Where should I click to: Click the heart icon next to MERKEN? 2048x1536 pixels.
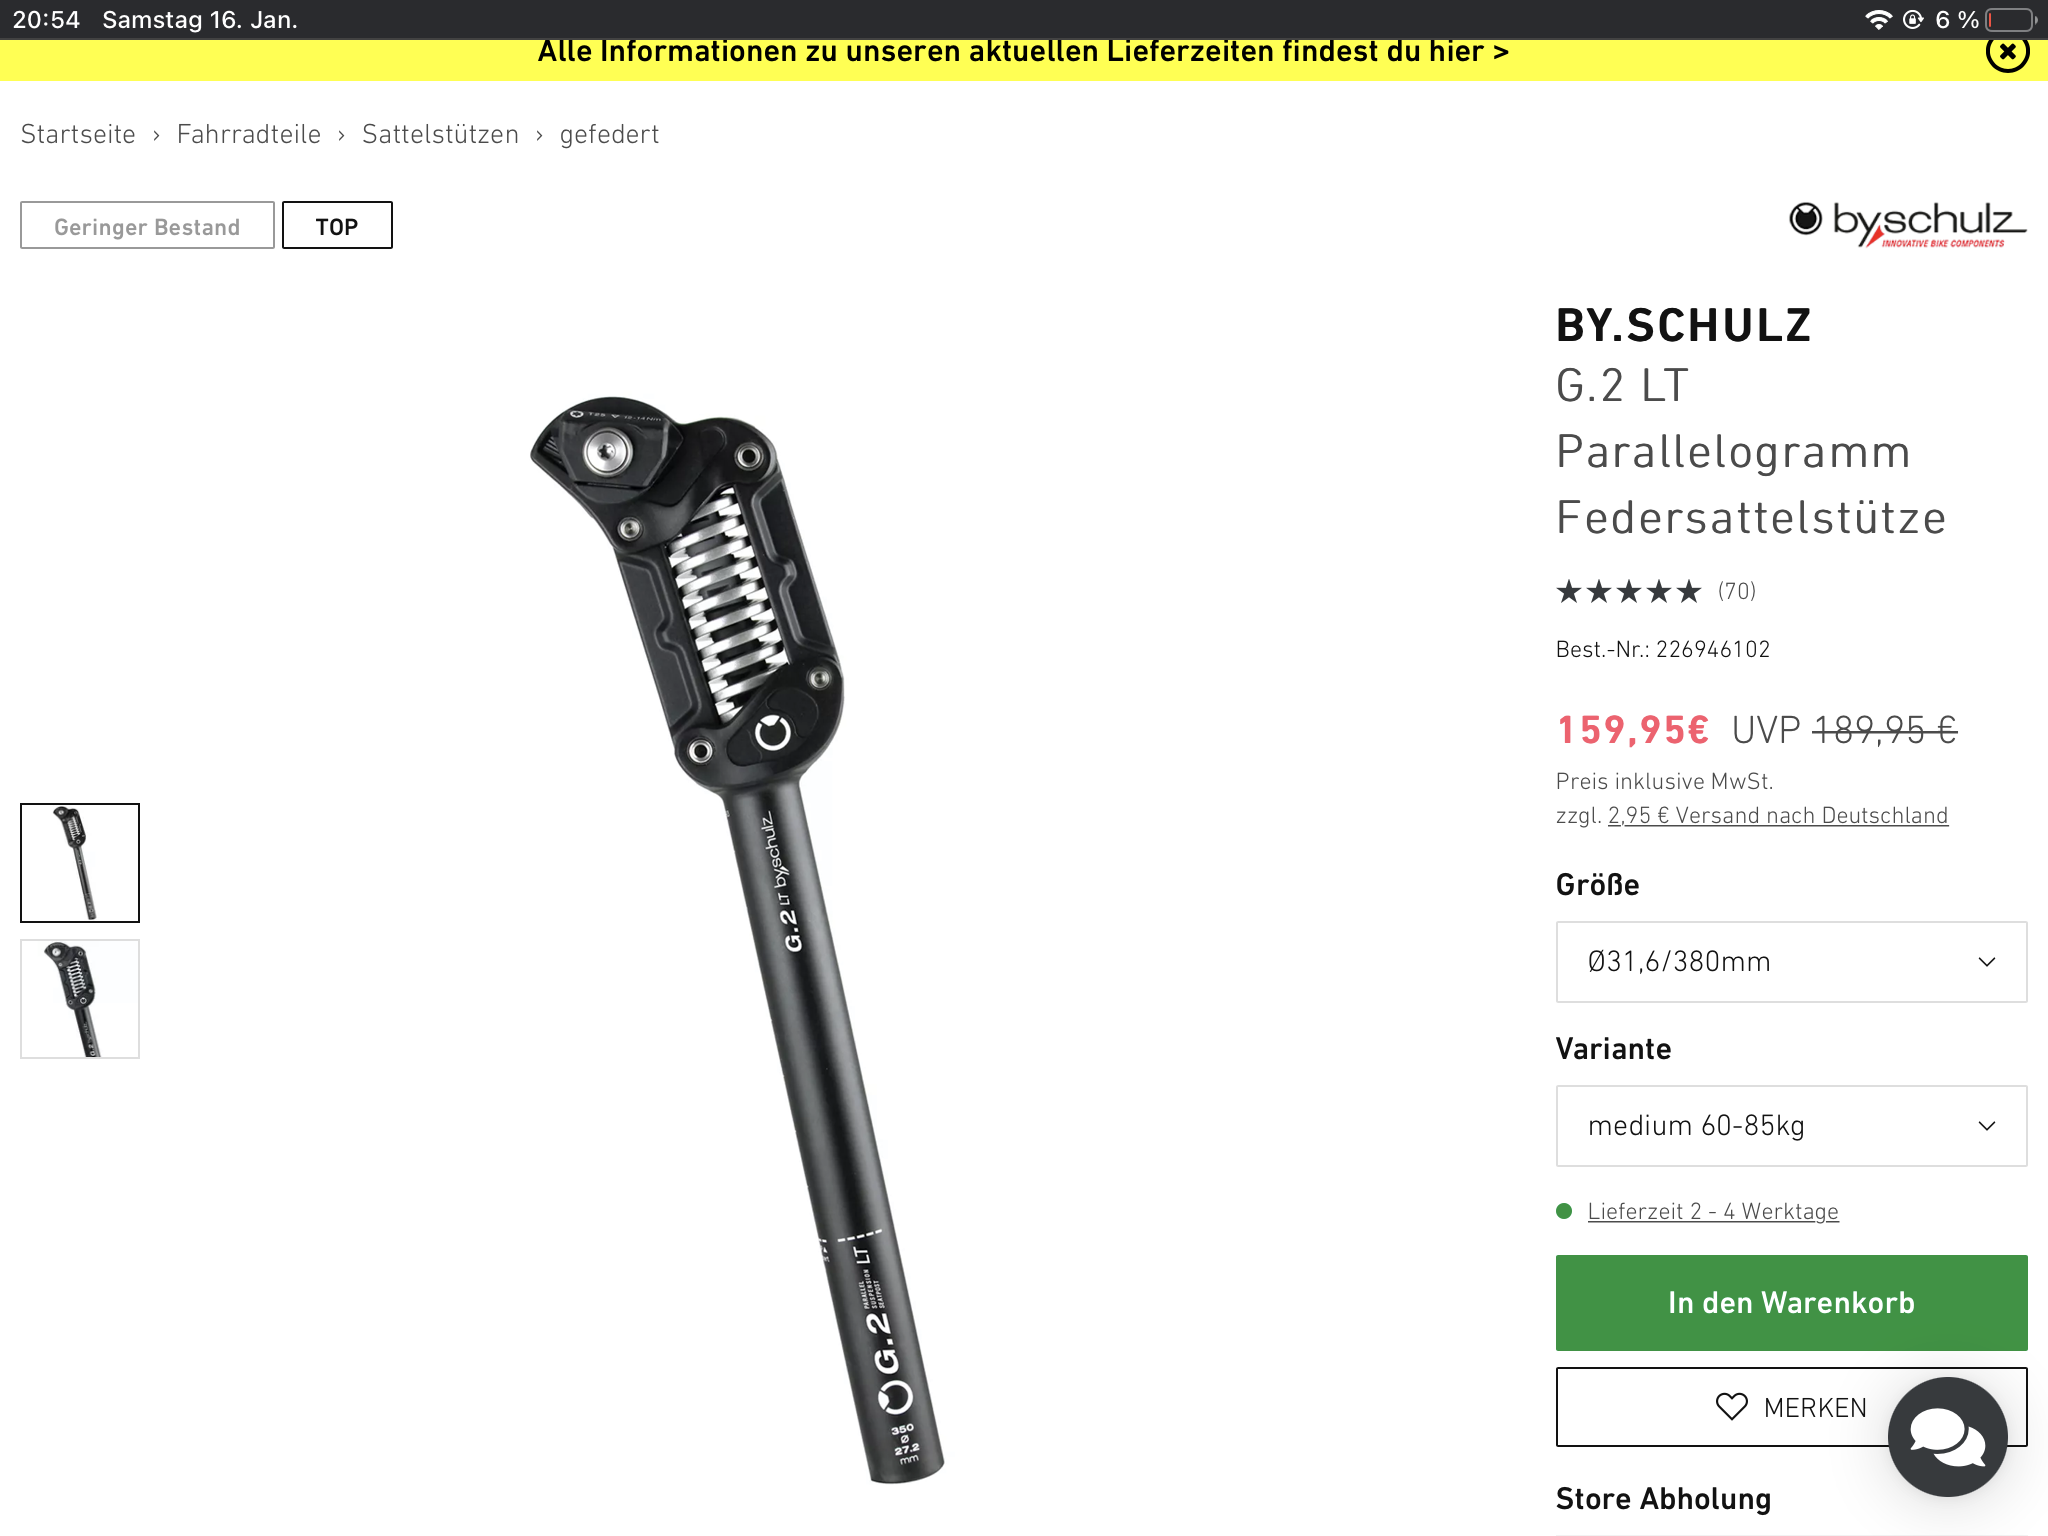pos(1731,1407)
